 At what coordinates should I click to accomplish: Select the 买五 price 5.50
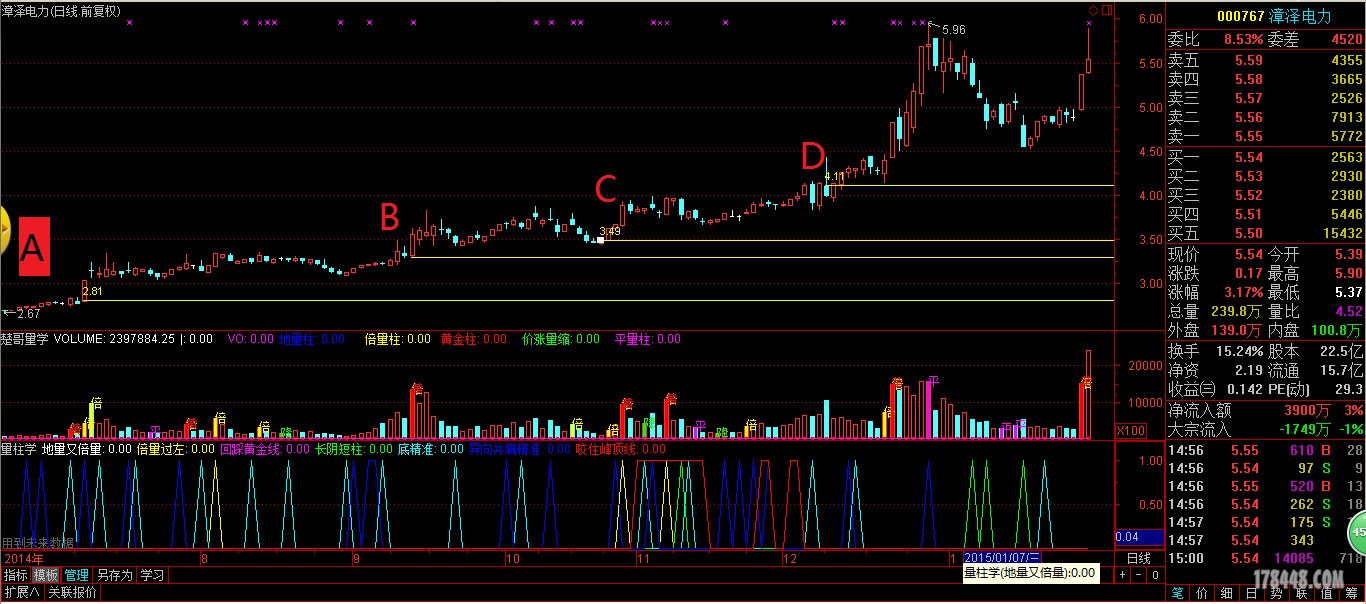[1249, 234]
